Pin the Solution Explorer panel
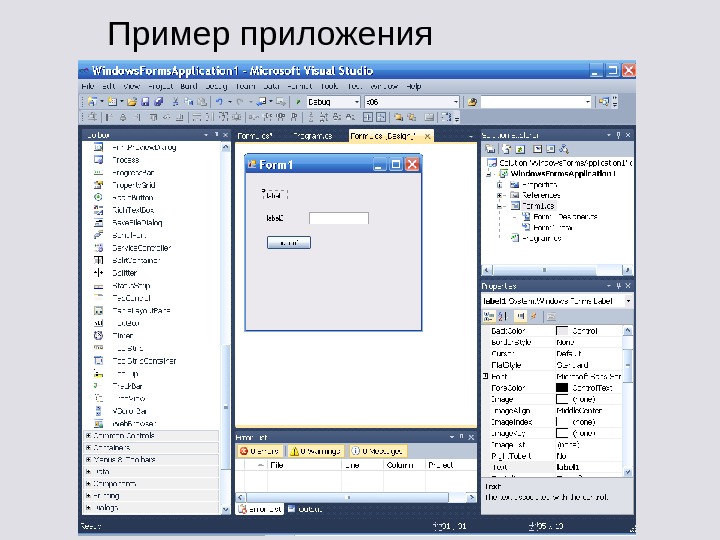720x540 pixels. tap(618, 135)
